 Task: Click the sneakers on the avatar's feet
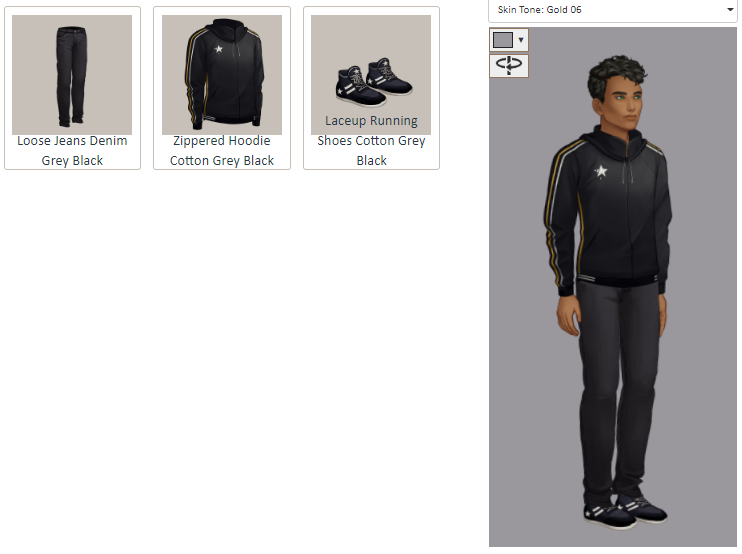pyautogui.click(x=625, y=512)
